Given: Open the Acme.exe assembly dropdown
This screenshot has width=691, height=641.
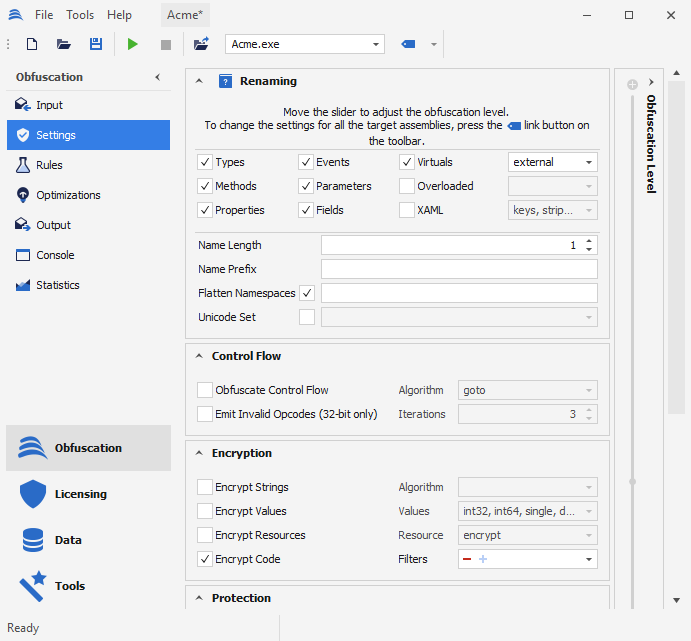Looking at the screenshot, I should (376, 44).
